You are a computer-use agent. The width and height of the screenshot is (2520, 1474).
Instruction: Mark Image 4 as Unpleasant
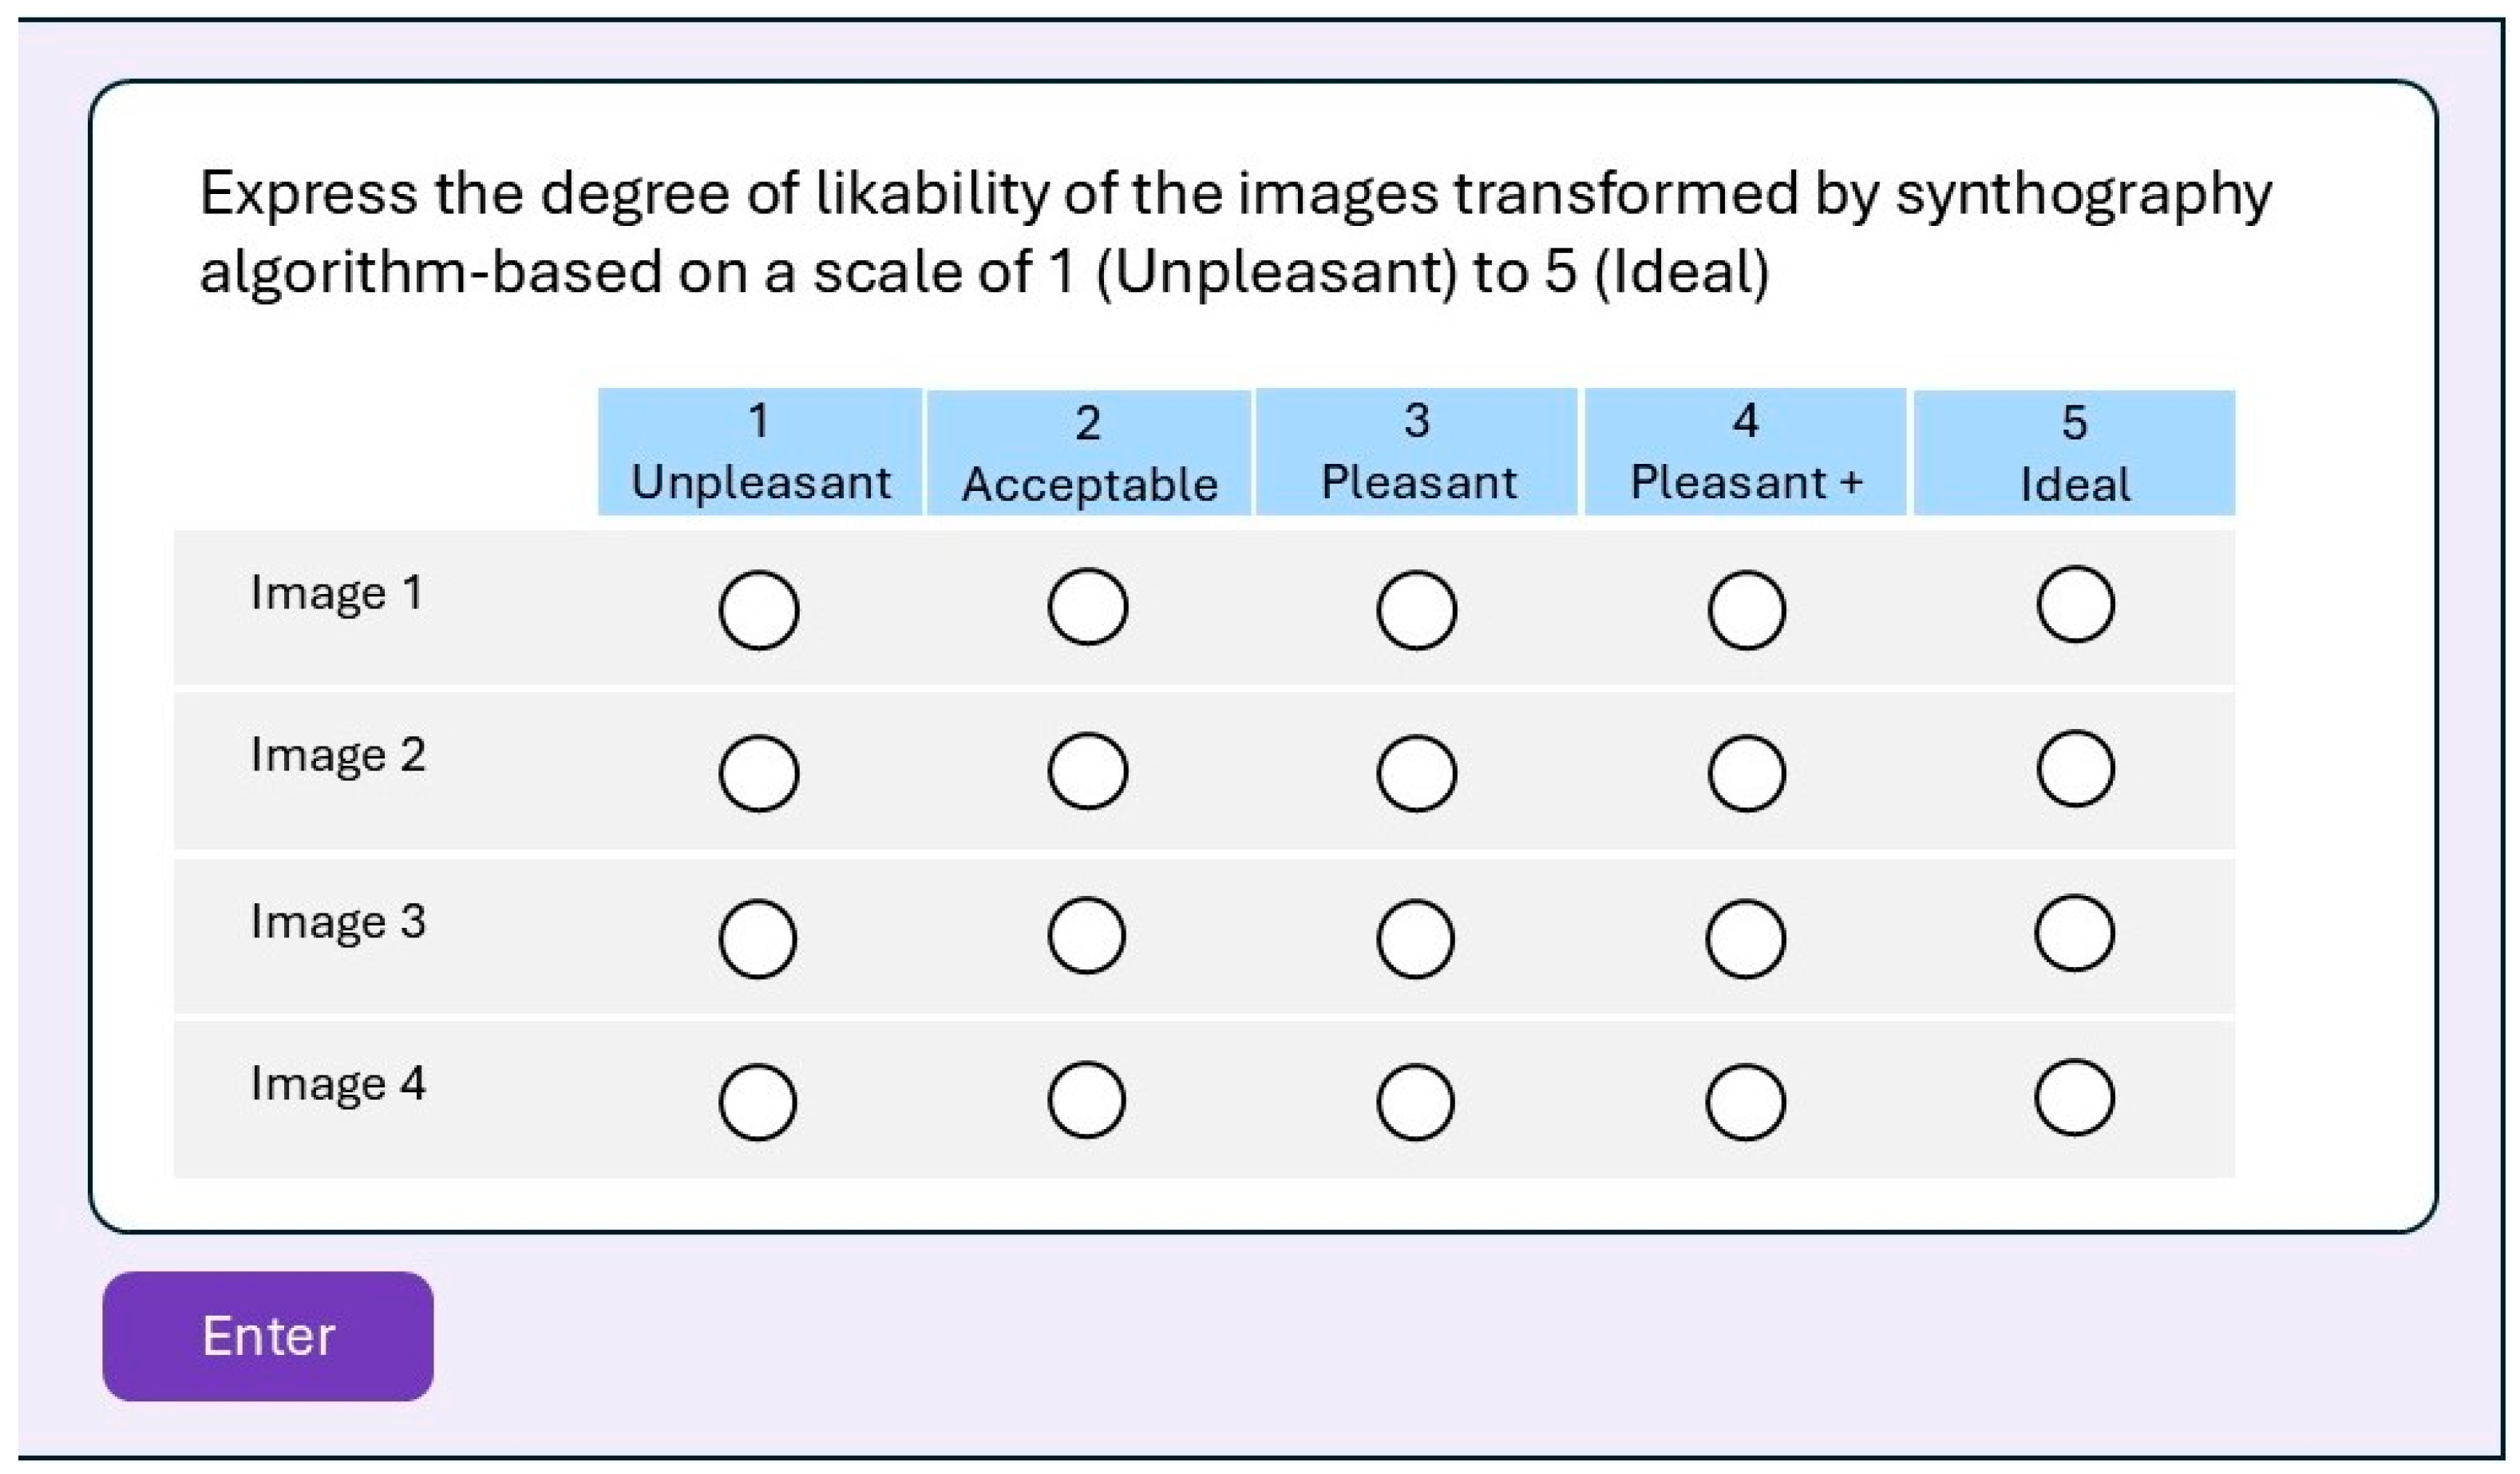[758, 1103]
